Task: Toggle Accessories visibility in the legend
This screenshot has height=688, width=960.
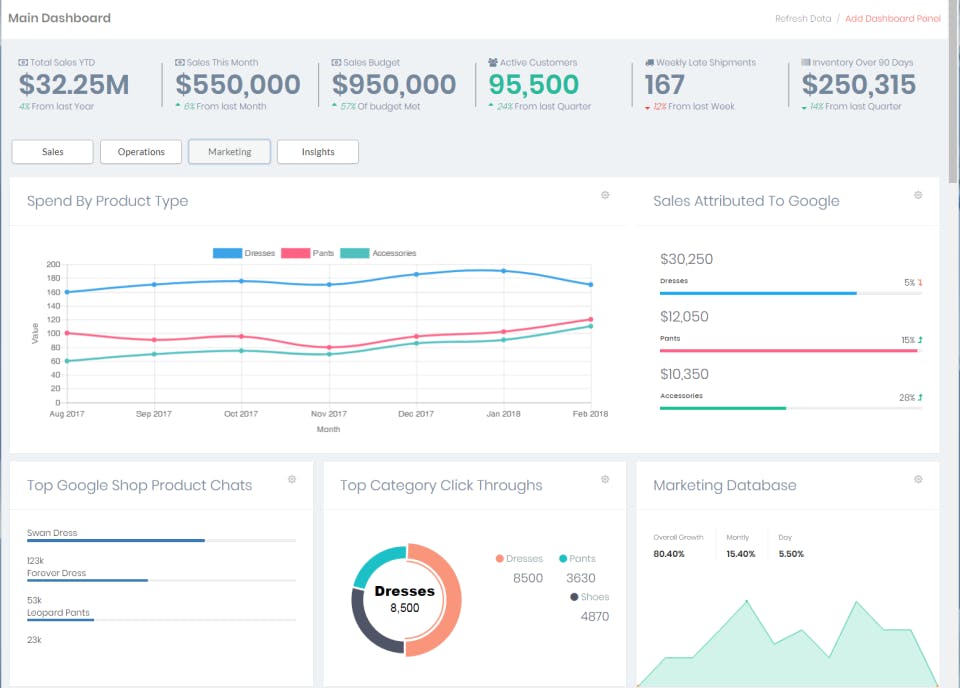Action: click(x=380, y=253)
